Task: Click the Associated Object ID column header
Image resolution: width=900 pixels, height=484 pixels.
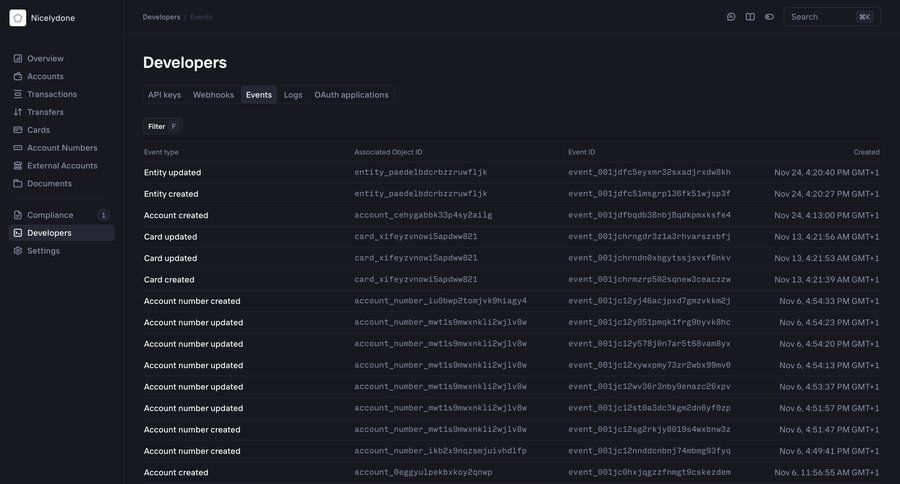Action: (x=388, y=152)
